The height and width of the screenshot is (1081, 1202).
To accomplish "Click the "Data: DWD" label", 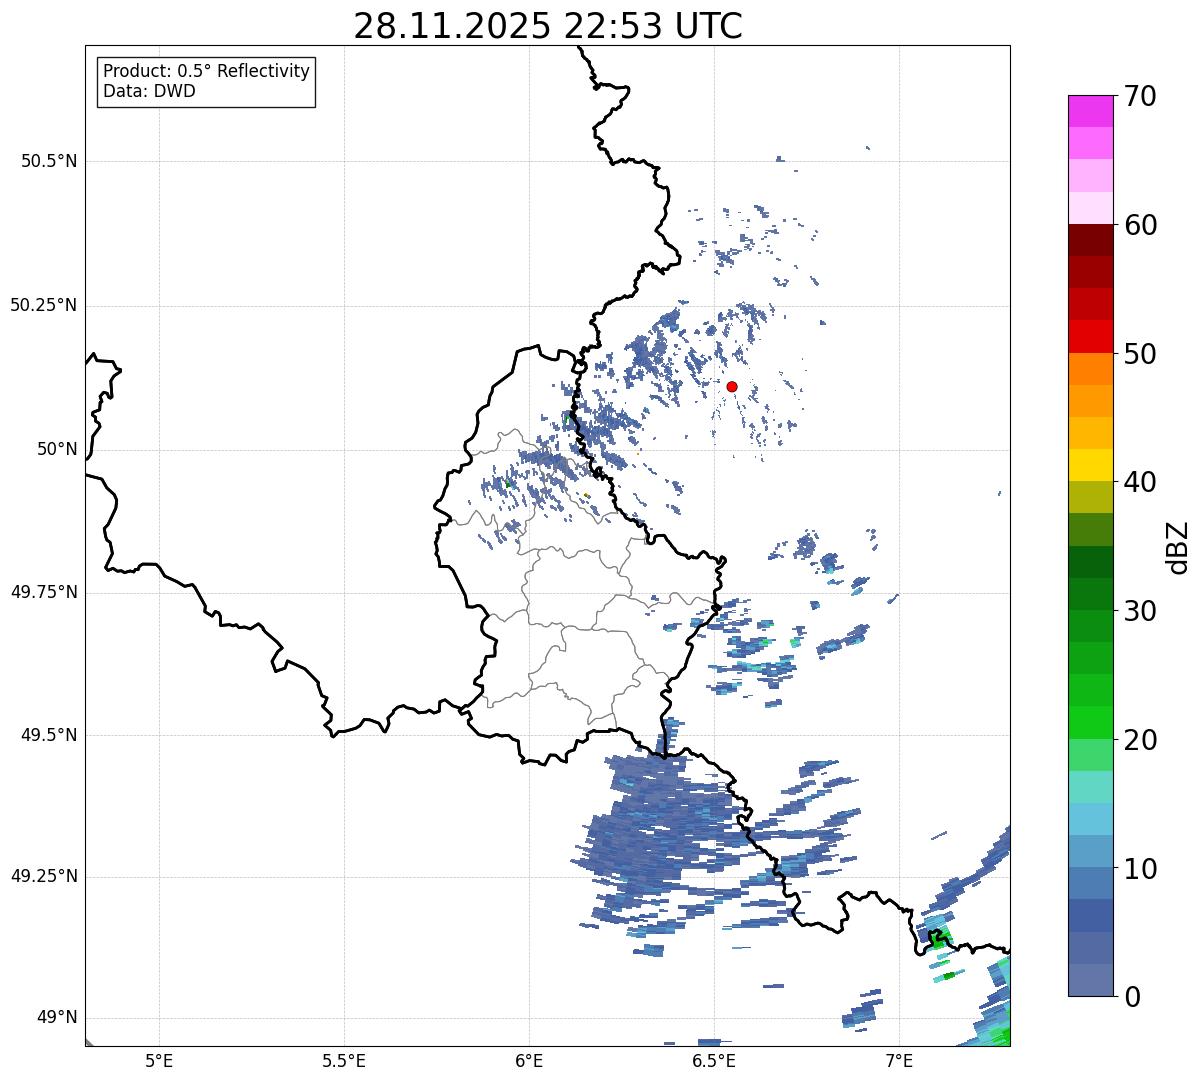I will tap(150, 91).
